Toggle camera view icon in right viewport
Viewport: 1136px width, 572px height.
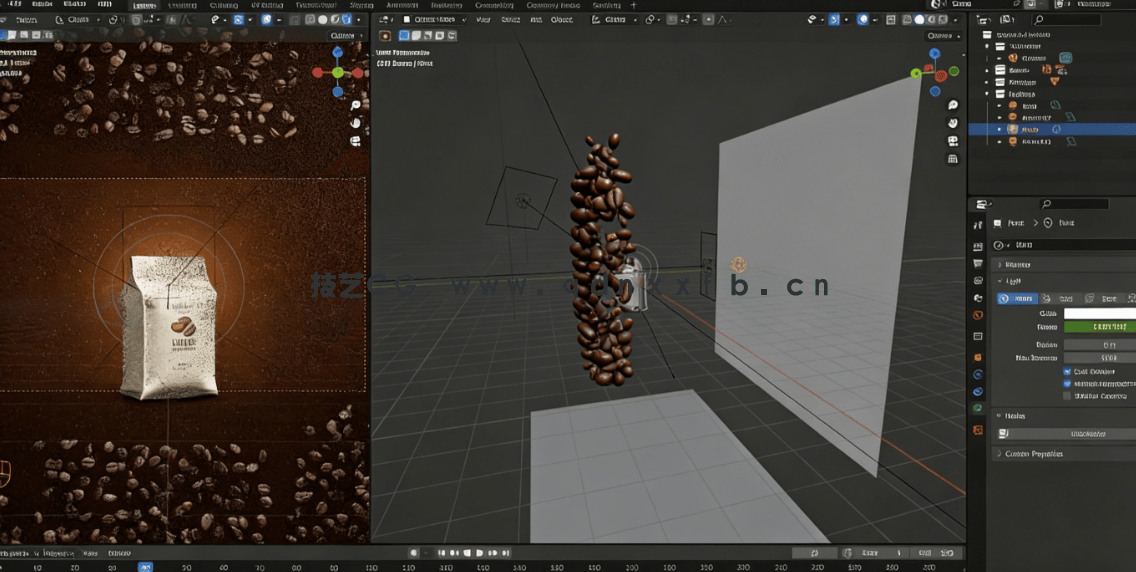coord(953,141)
